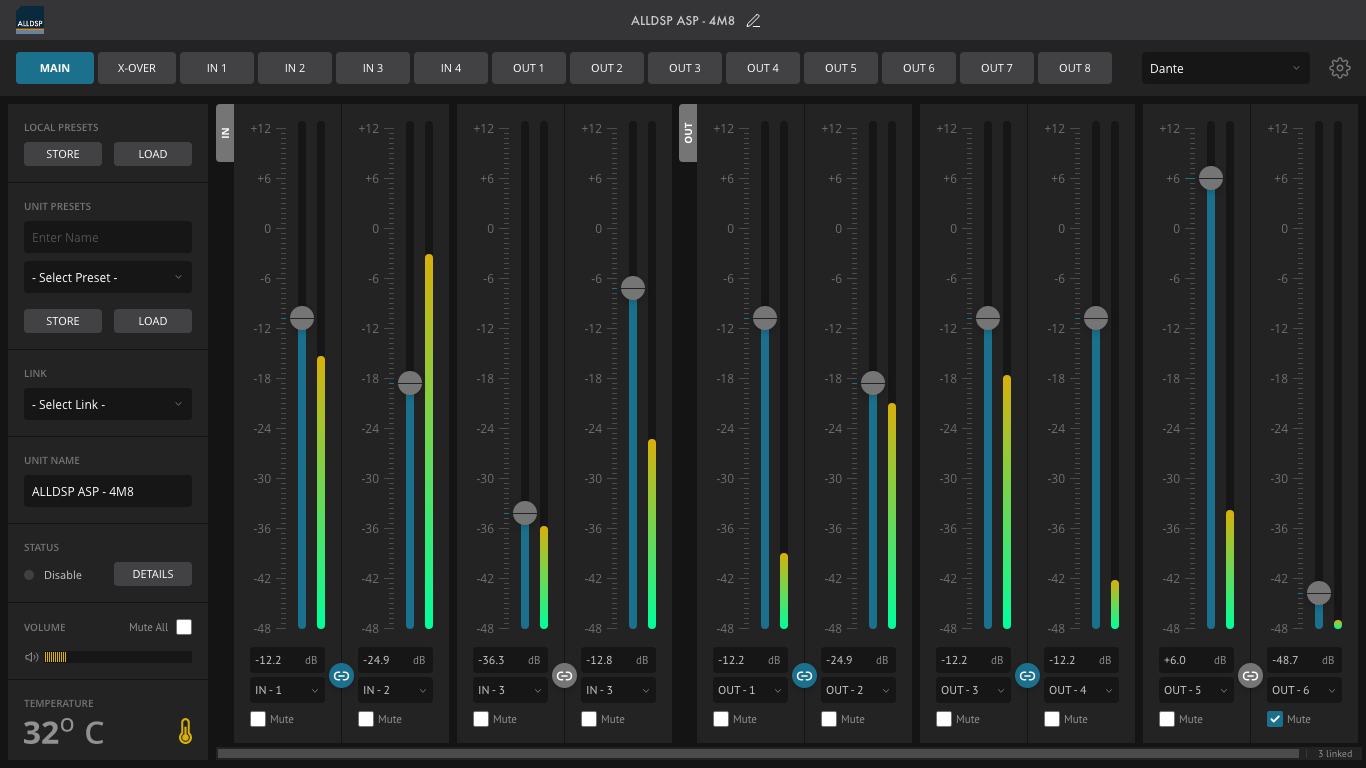The image size is (1366, 768).
Task: Open the OUT 4 tab
Action: coord(763,68)
